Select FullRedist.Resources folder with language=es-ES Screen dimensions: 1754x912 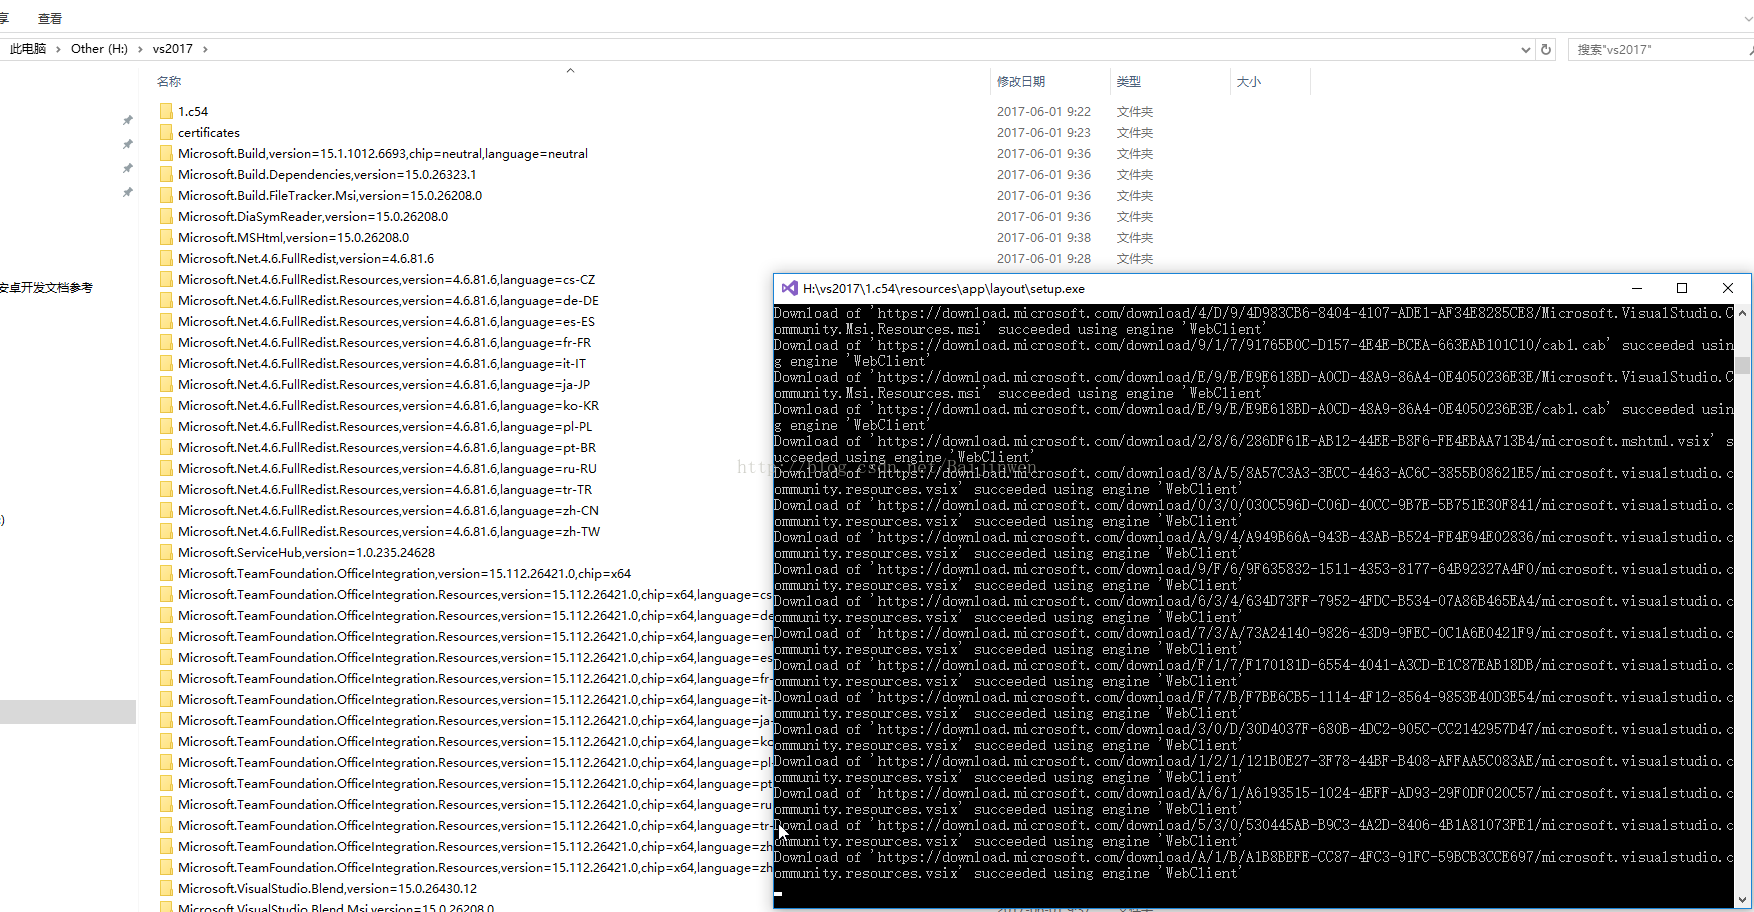point(386,321)
